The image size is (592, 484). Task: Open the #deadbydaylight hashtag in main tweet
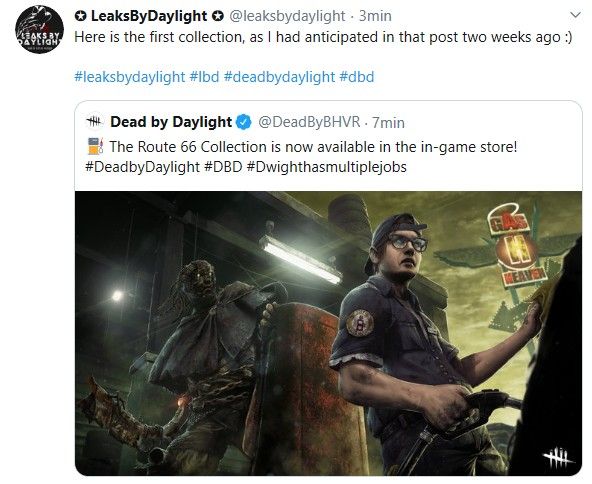pyautogui.click(x=279, y=77)
